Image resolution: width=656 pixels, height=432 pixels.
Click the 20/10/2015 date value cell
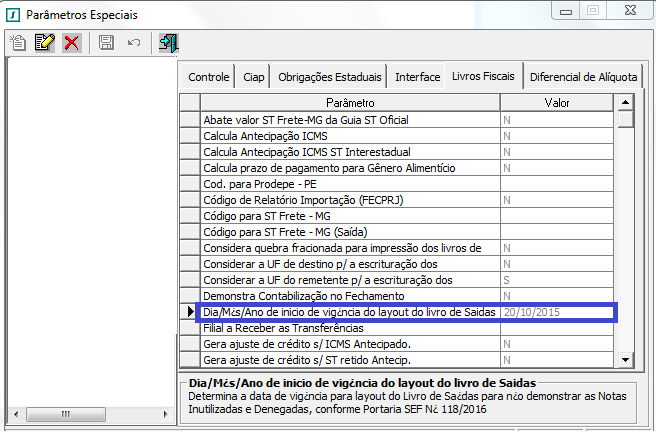pyautogui.click(x=557, y=312)
